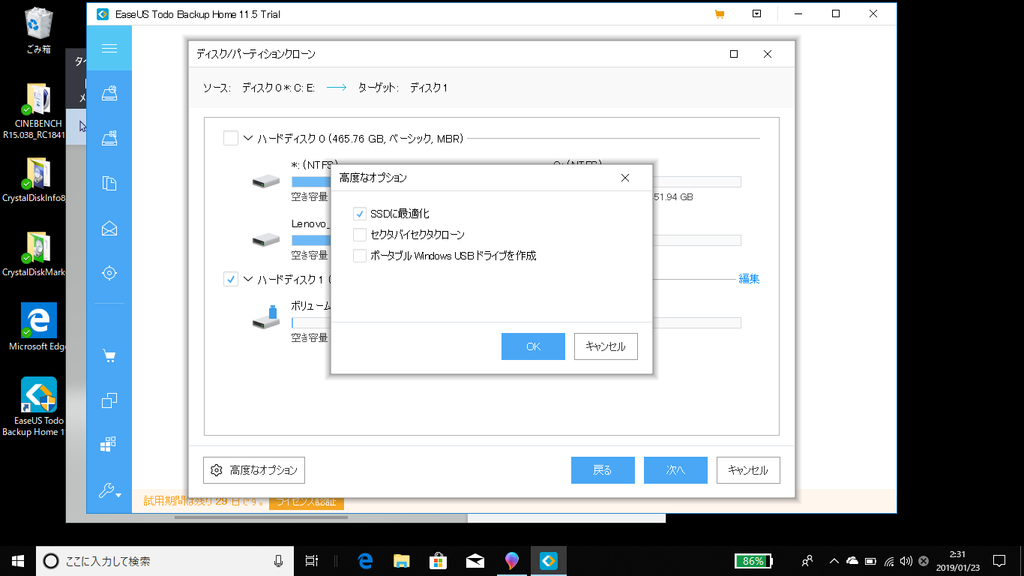
Task: Open the sidebar hamburger navigation menu
Action: tap(109, 48)
